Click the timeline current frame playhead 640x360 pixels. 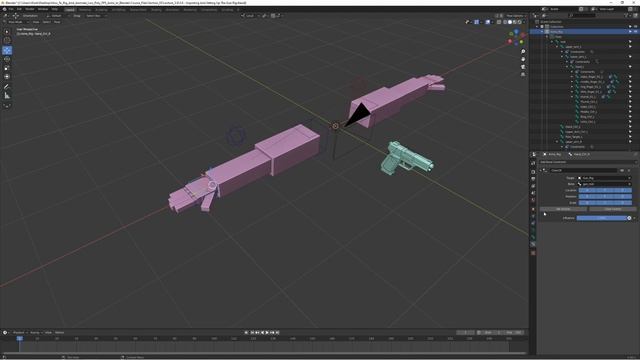tap(19, 338)
